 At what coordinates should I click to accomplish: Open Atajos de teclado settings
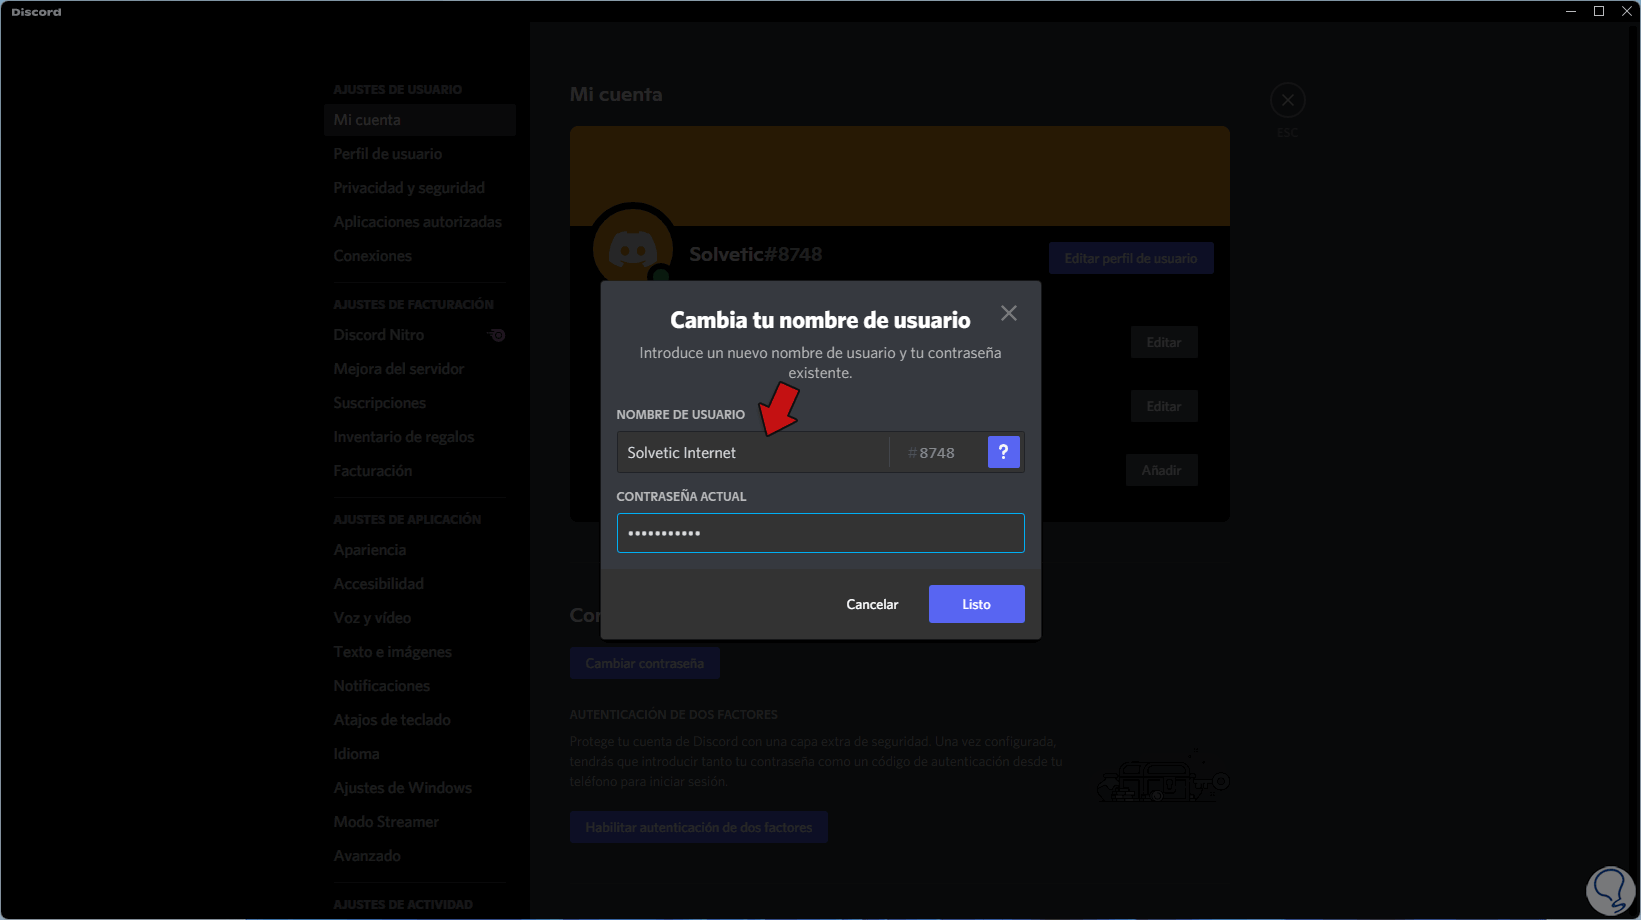(420, 720)
